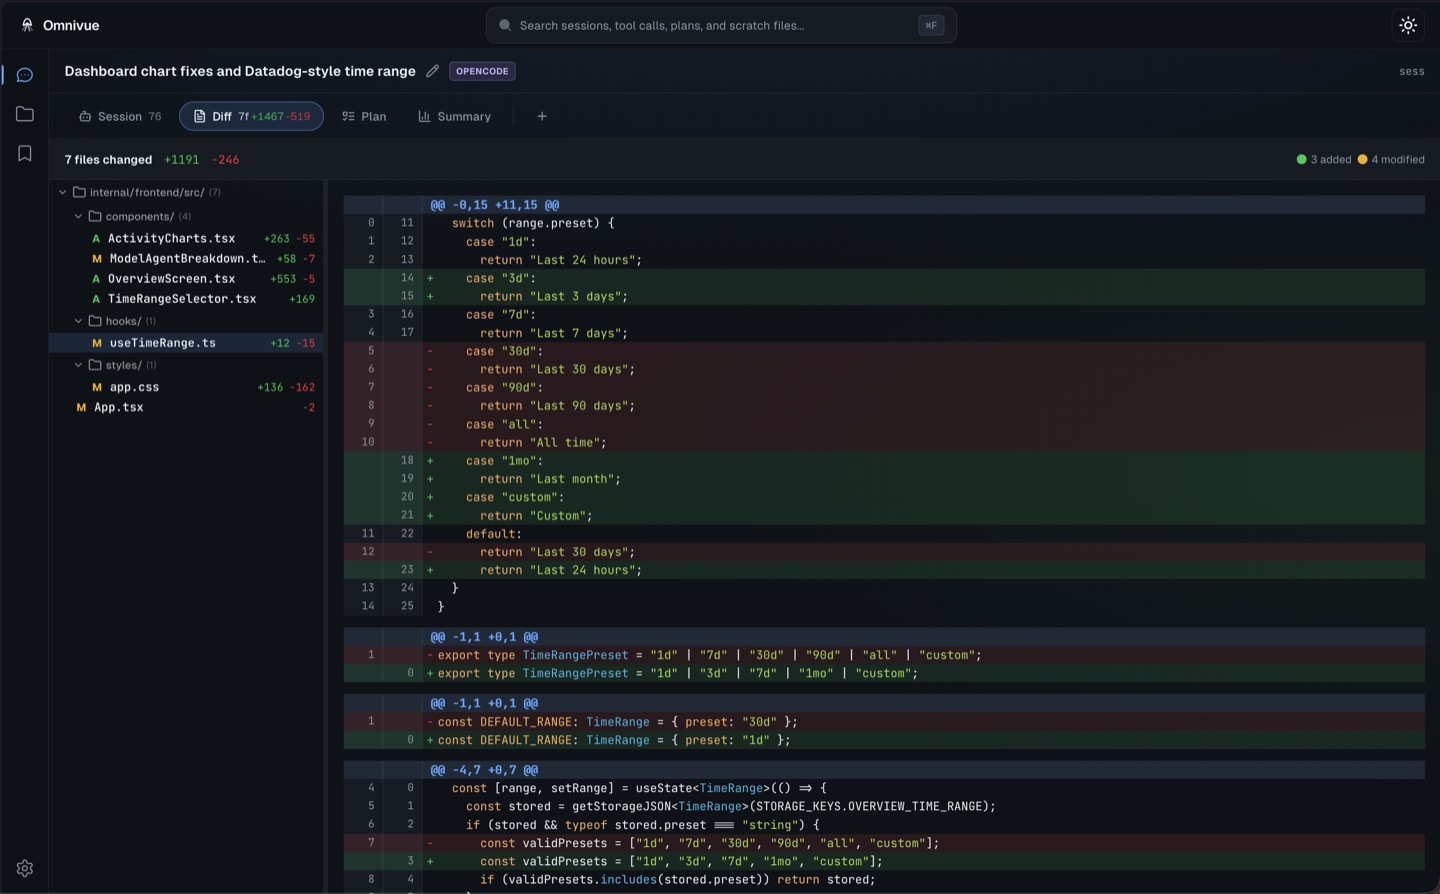Collapse the hooks/ folder chevron

click(x=79, y=321)
